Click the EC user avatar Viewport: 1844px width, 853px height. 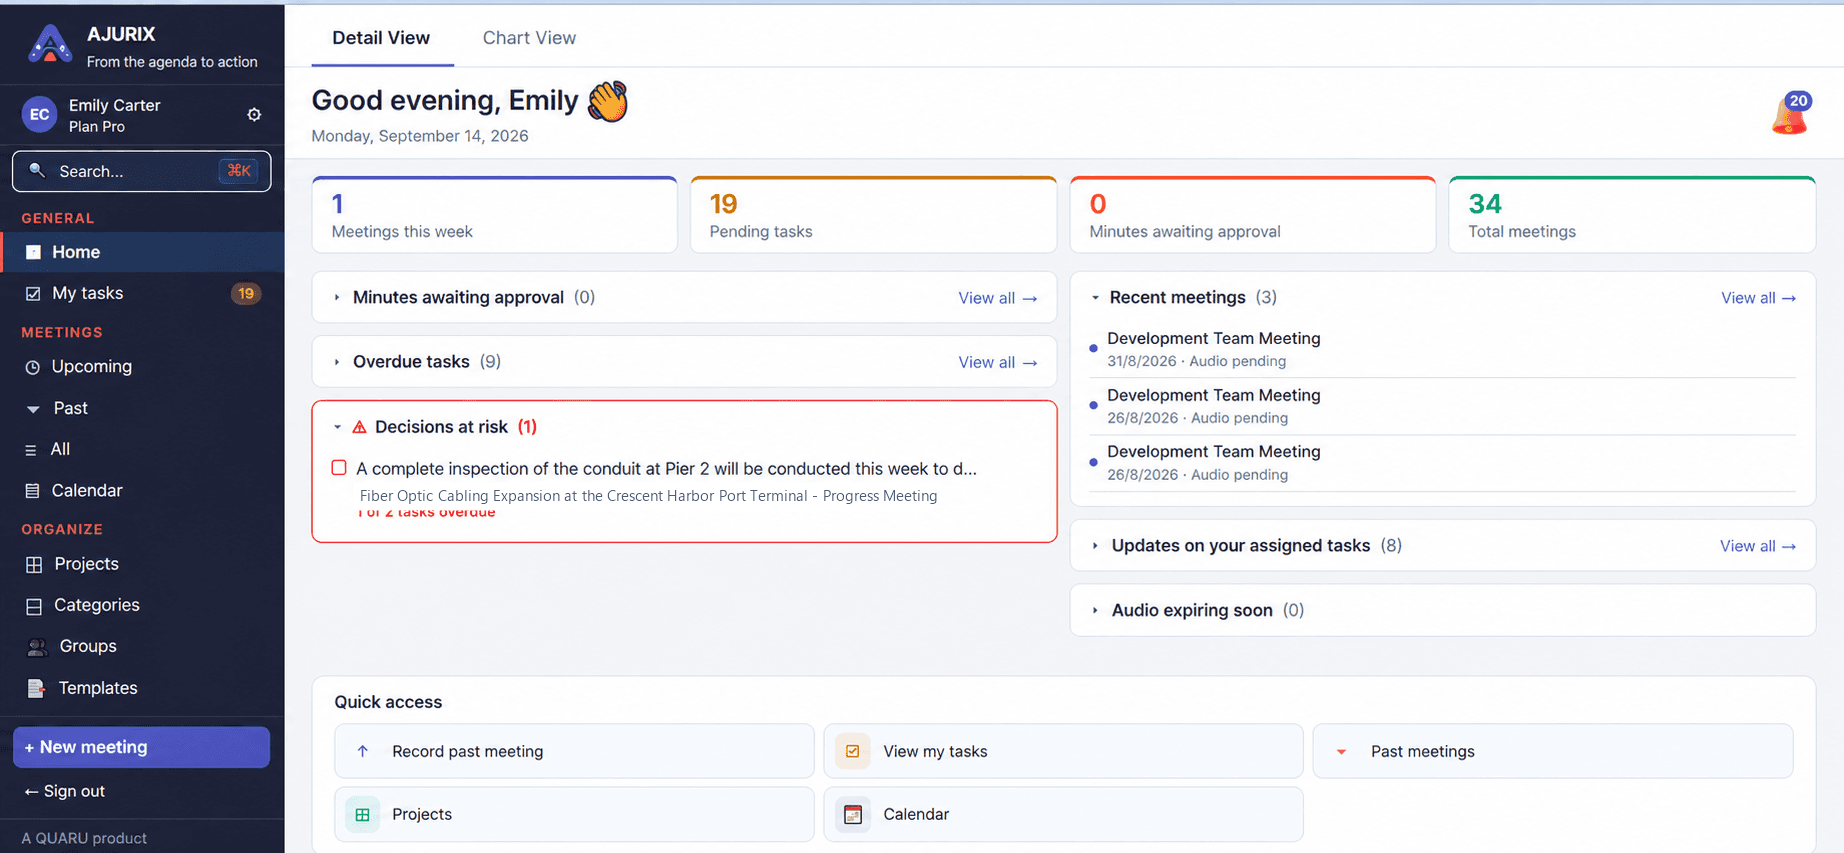(40, 115)
